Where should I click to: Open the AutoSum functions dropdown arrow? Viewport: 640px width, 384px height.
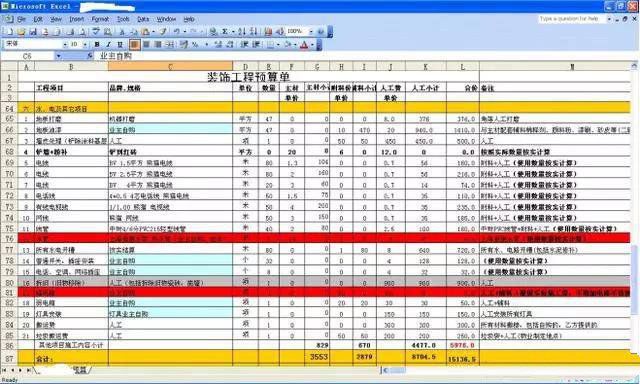point(233,31)
